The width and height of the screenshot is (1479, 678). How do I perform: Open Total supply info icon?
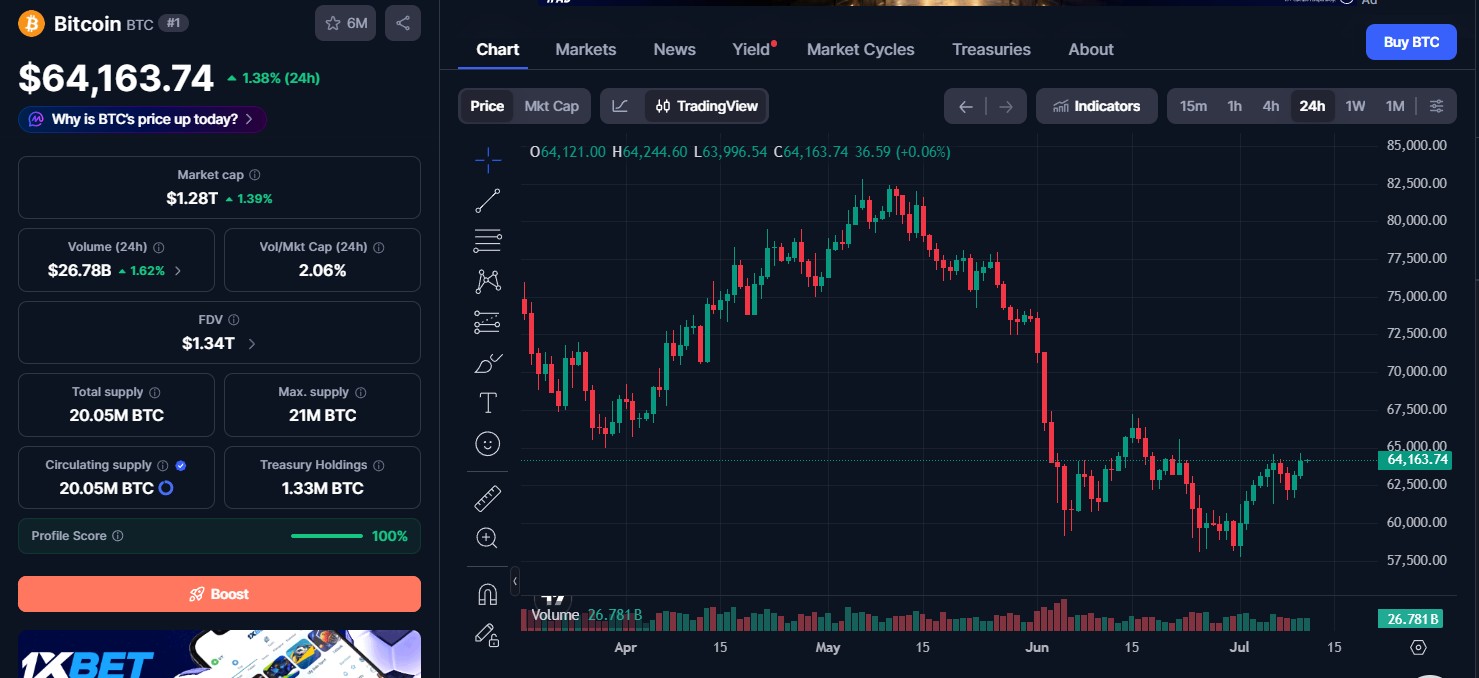pyautogui.click(x=155, y=393)
